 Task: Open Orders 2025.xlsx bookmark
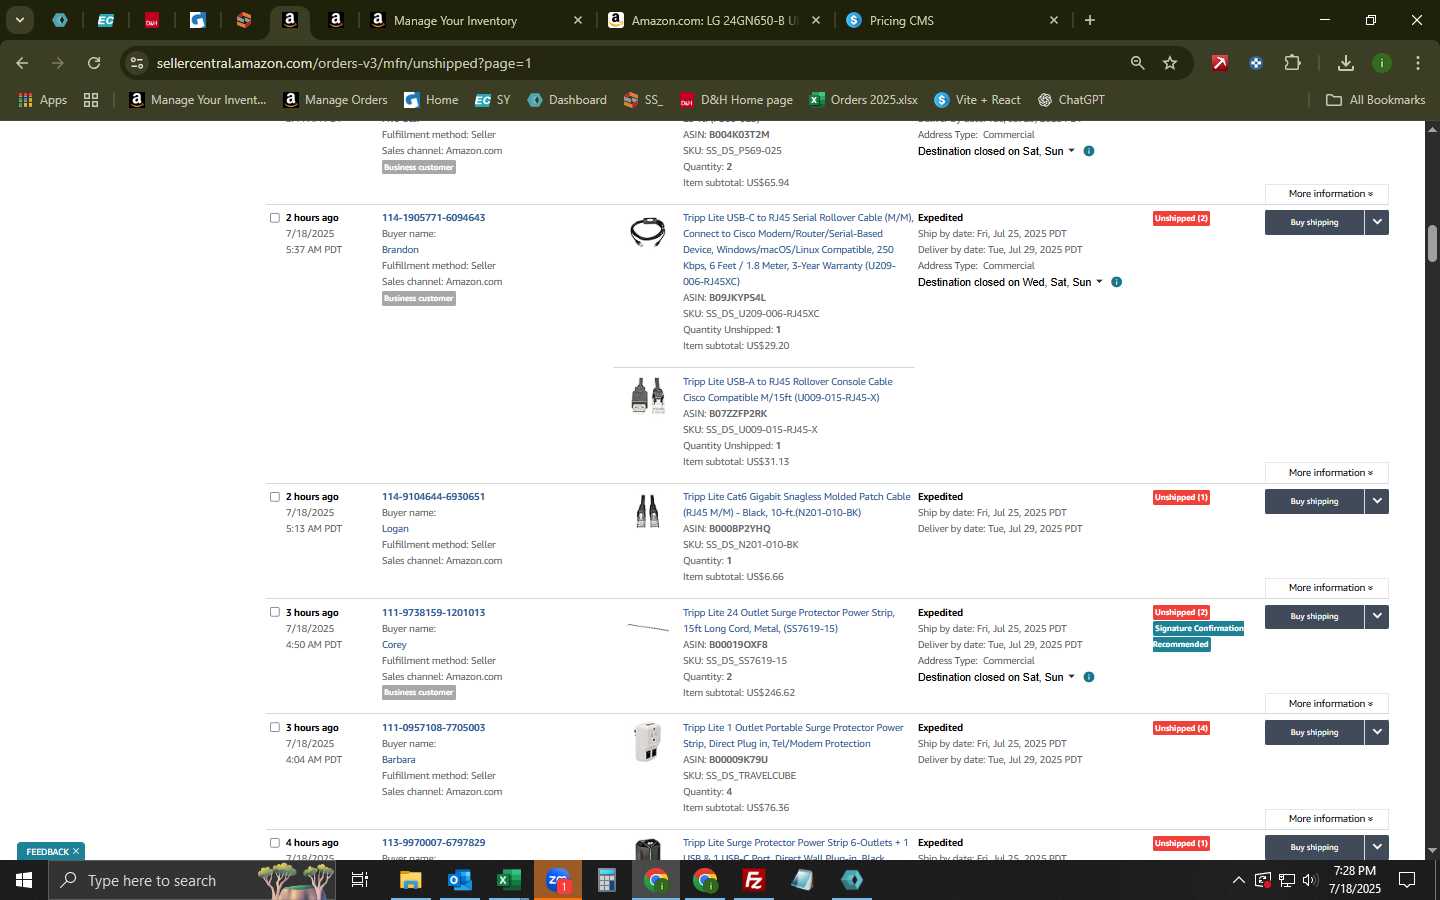pyautogui.click(x=863, y=100)
